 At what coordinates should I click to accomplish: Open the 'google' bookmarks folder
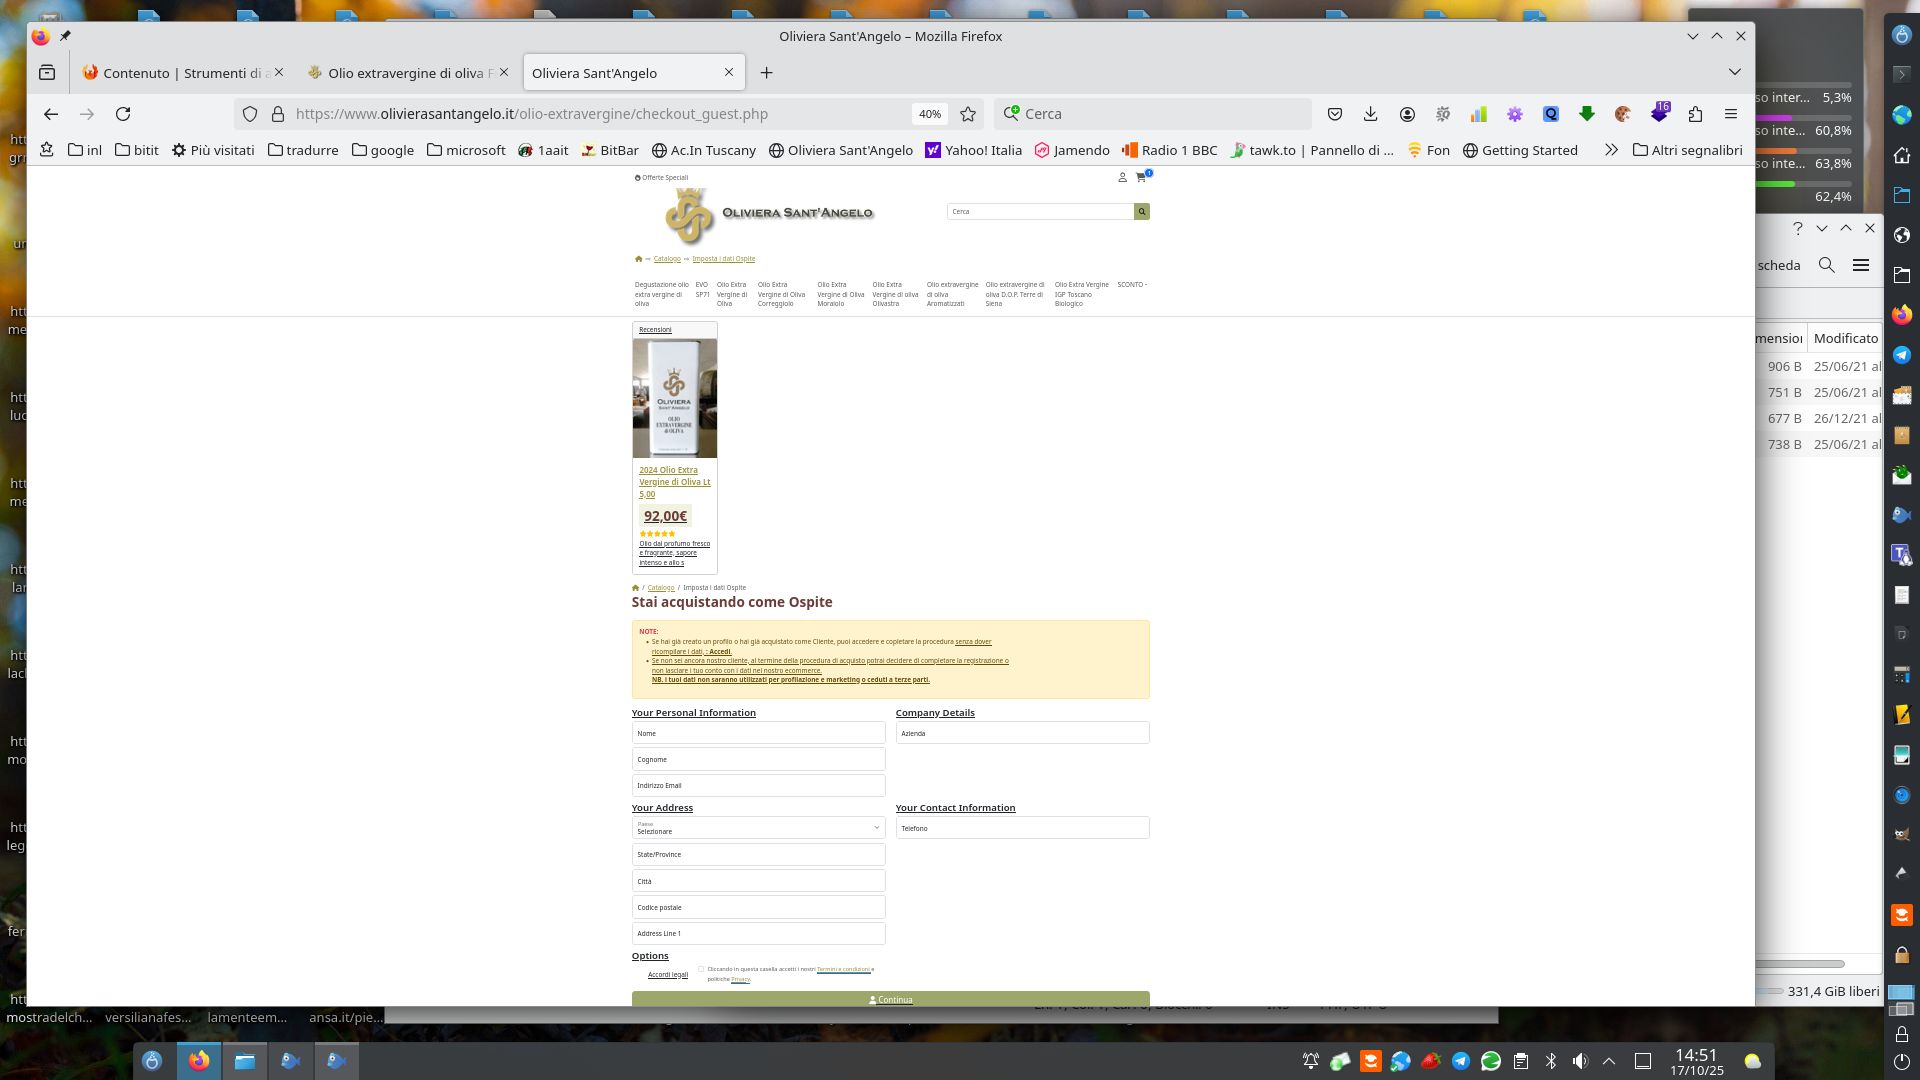tap(383, 150)
